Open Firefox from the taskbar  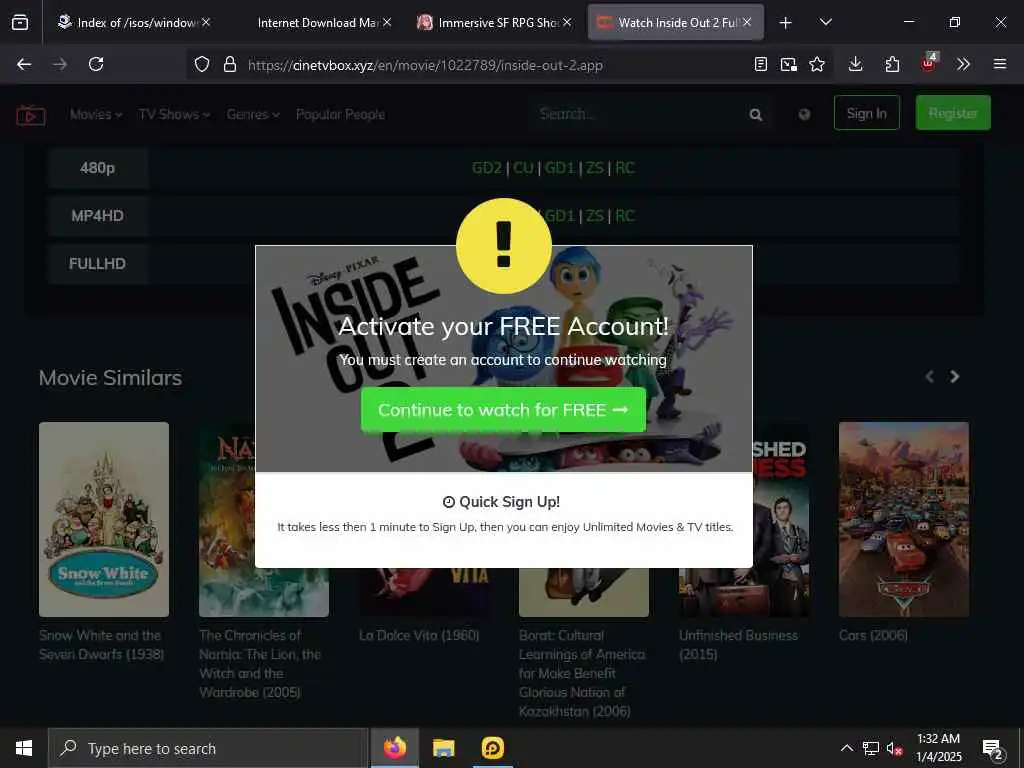(x=394, y=748)
